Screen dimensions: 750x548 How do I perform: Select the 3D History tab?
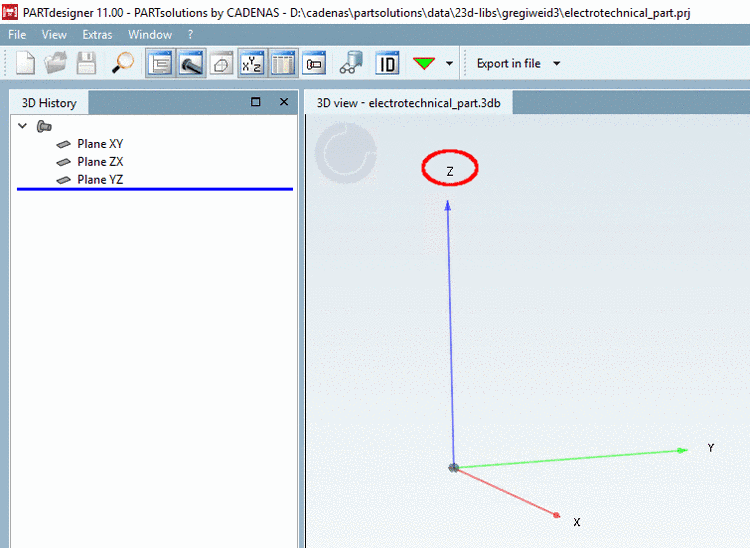point(49,103)
